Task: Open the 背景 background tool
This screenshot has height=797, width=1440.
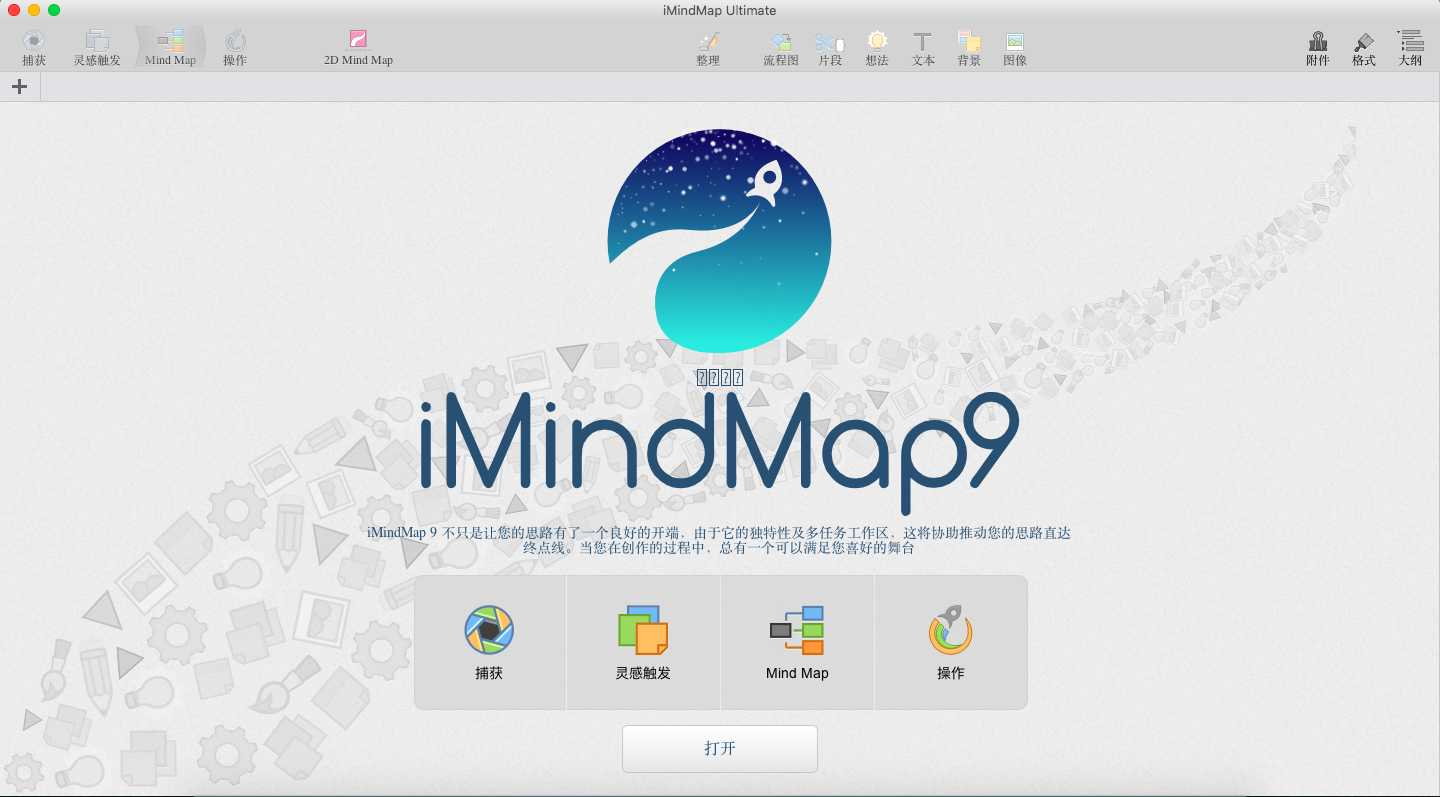Action: click(x=969, y=48)
